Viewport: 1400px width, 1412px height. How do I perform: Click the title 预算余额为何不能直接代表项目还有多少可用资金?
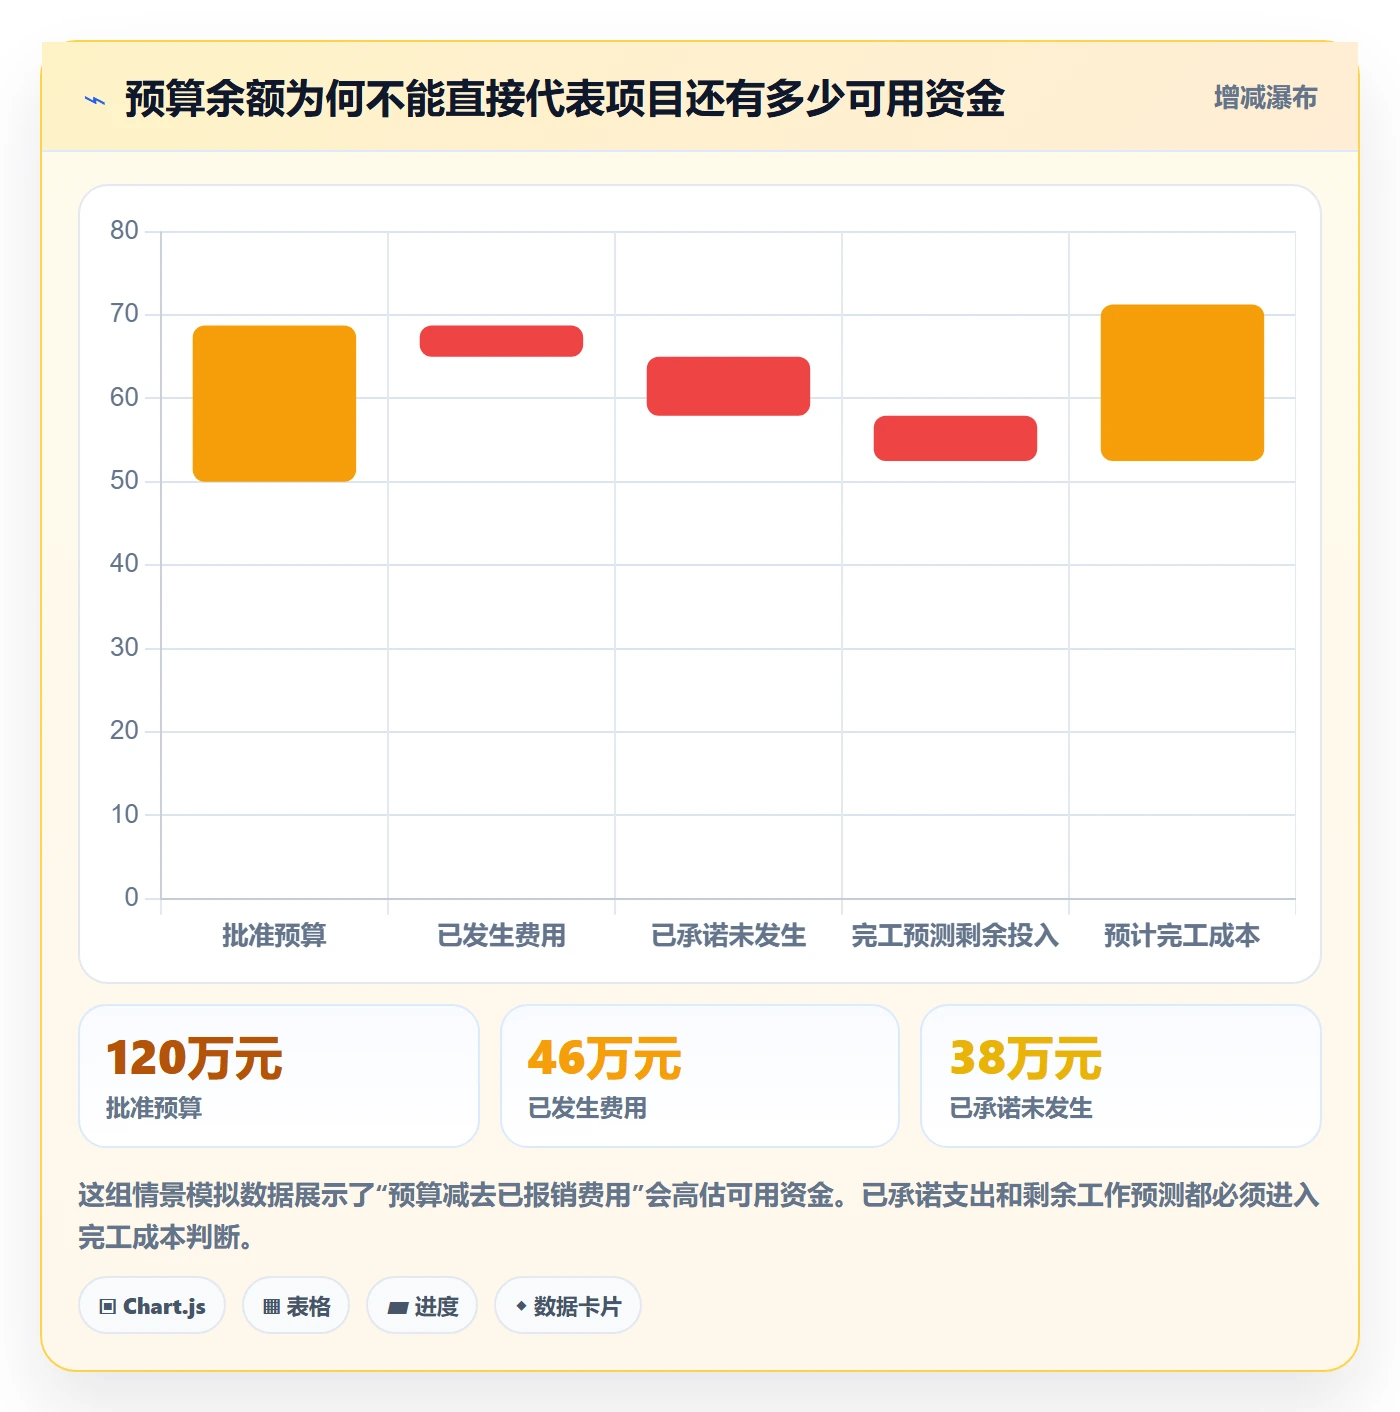565,99
